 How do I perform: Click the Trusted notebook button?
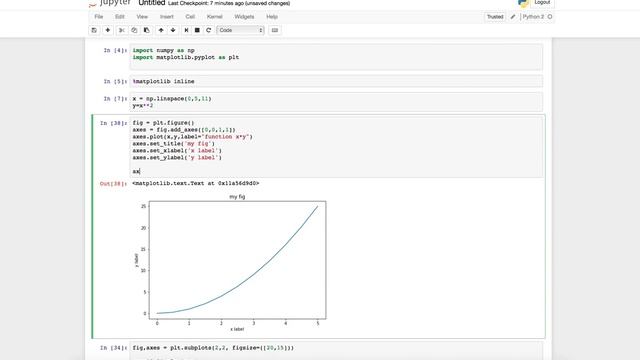(495, 17)
